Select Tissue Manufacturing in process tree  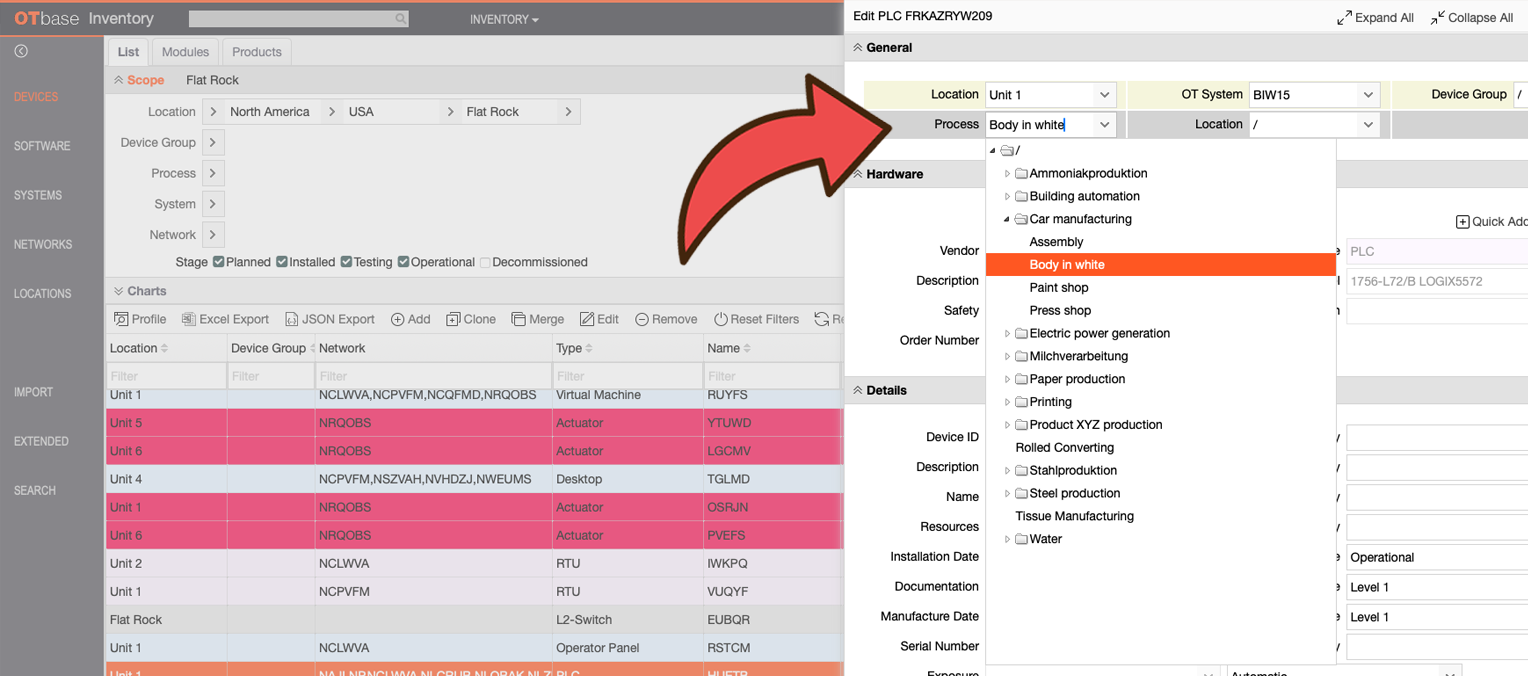coord(1074,516)
